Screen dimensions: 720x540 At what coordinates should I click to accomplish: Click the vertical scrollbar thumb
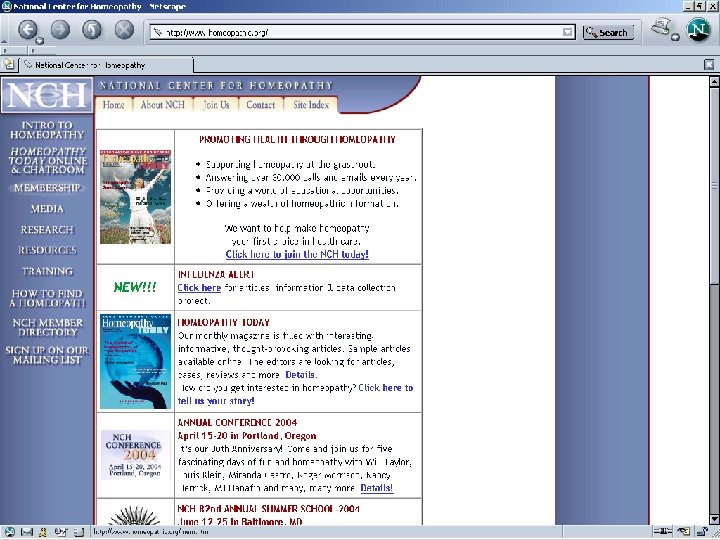[x=714, y=185]
